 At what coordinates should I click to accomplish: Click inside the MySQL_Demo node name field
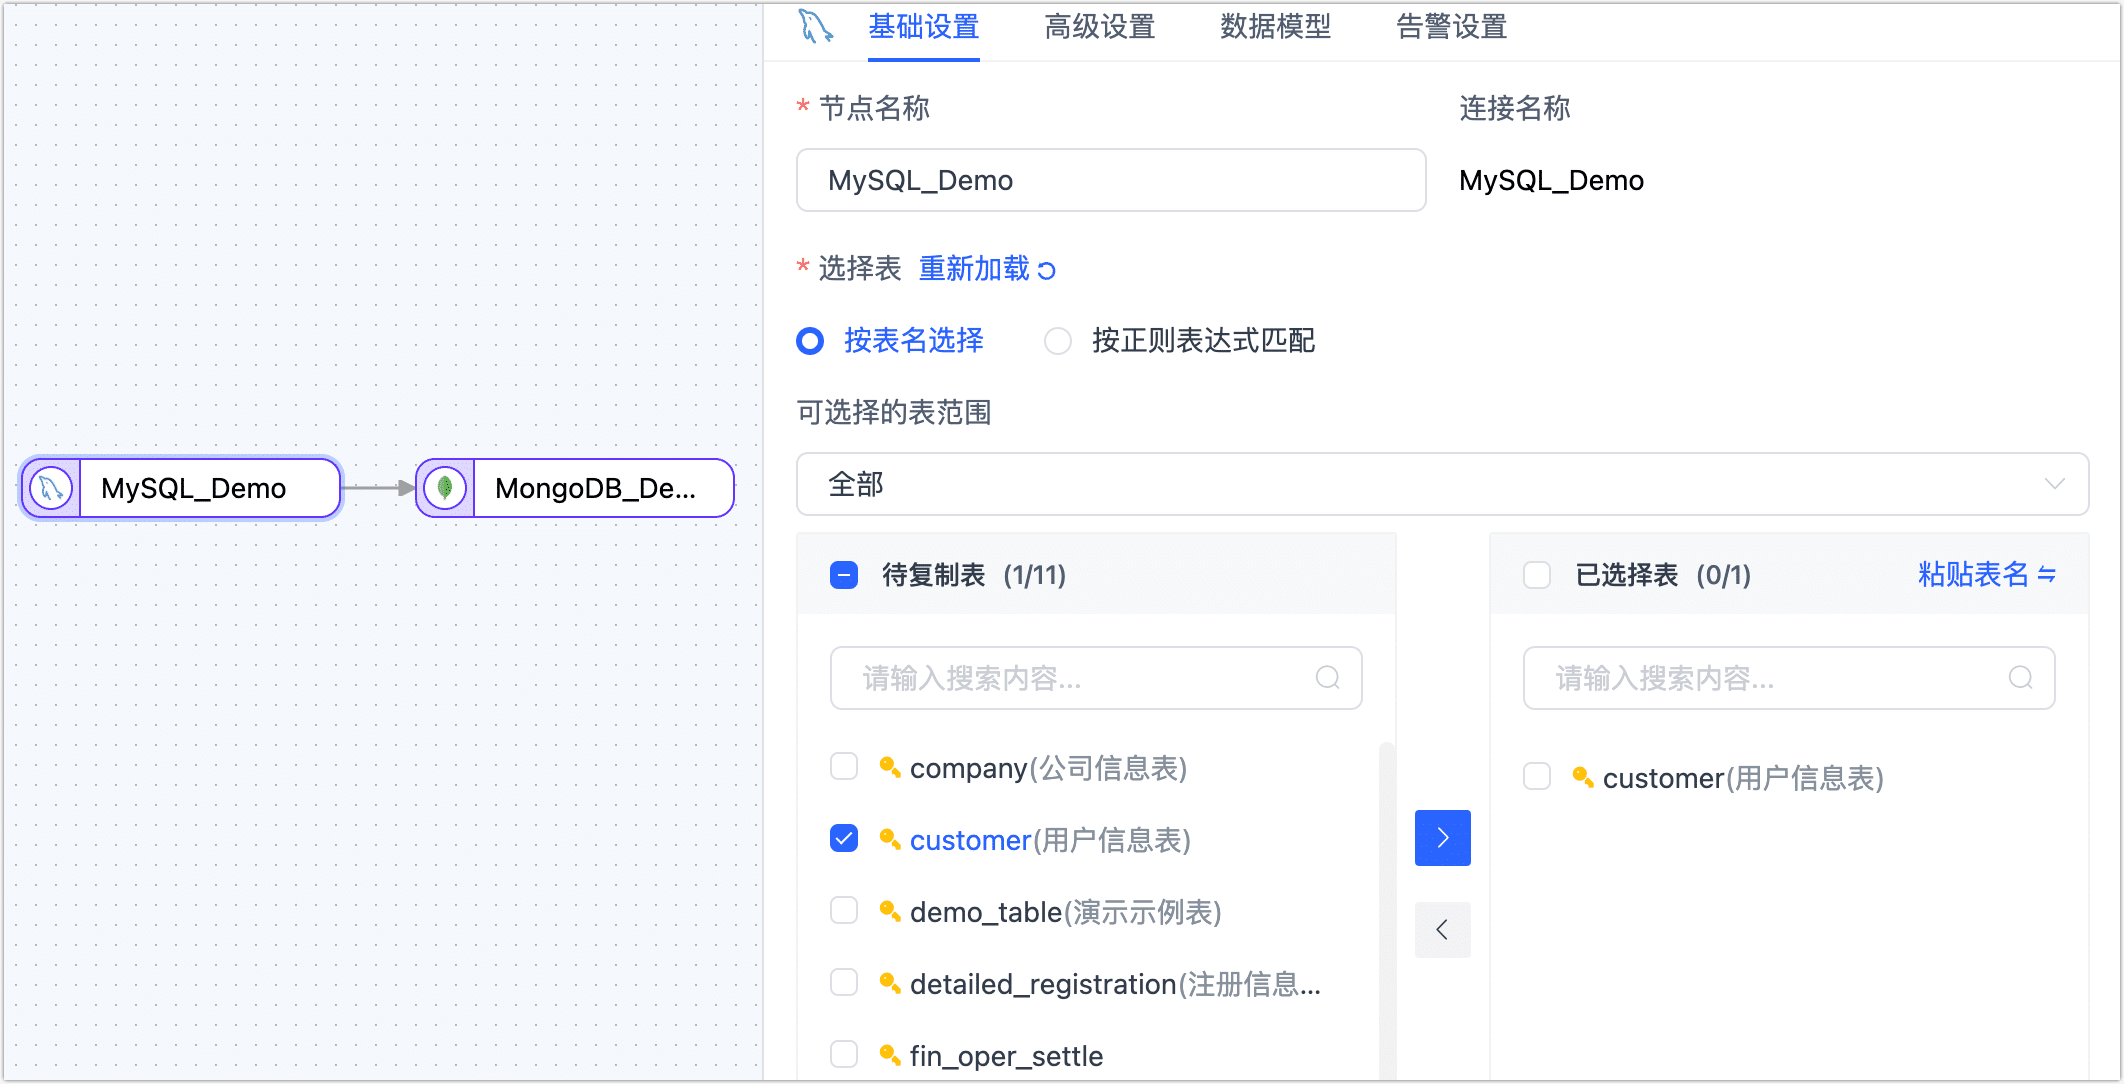(1110, 180)
